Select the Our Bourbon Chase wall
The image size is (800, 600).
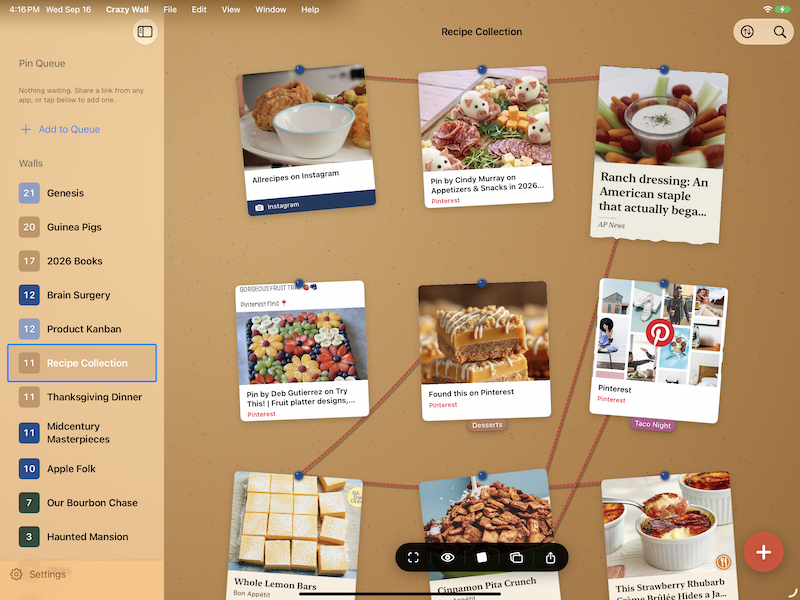point(82,503)
